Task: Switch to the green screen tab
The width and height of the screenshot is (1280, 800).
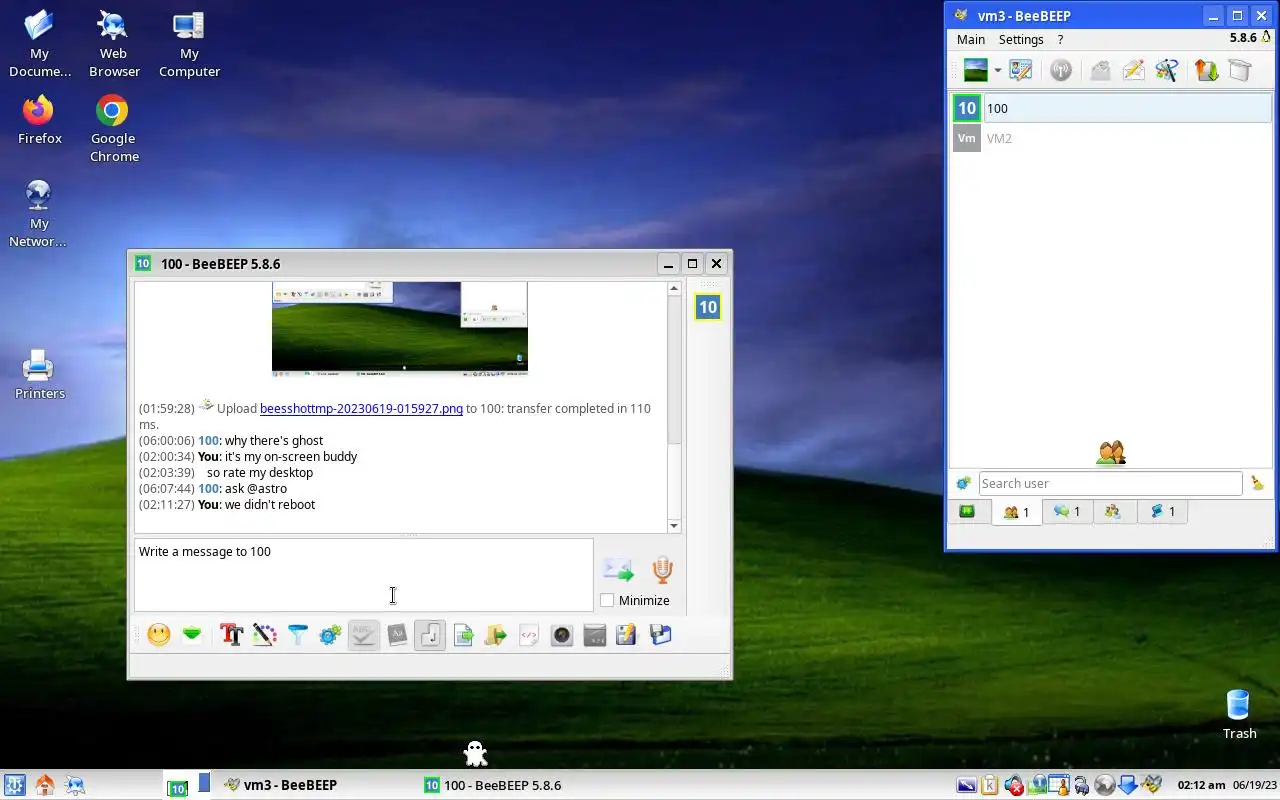Action: click(x=967, y=511)
